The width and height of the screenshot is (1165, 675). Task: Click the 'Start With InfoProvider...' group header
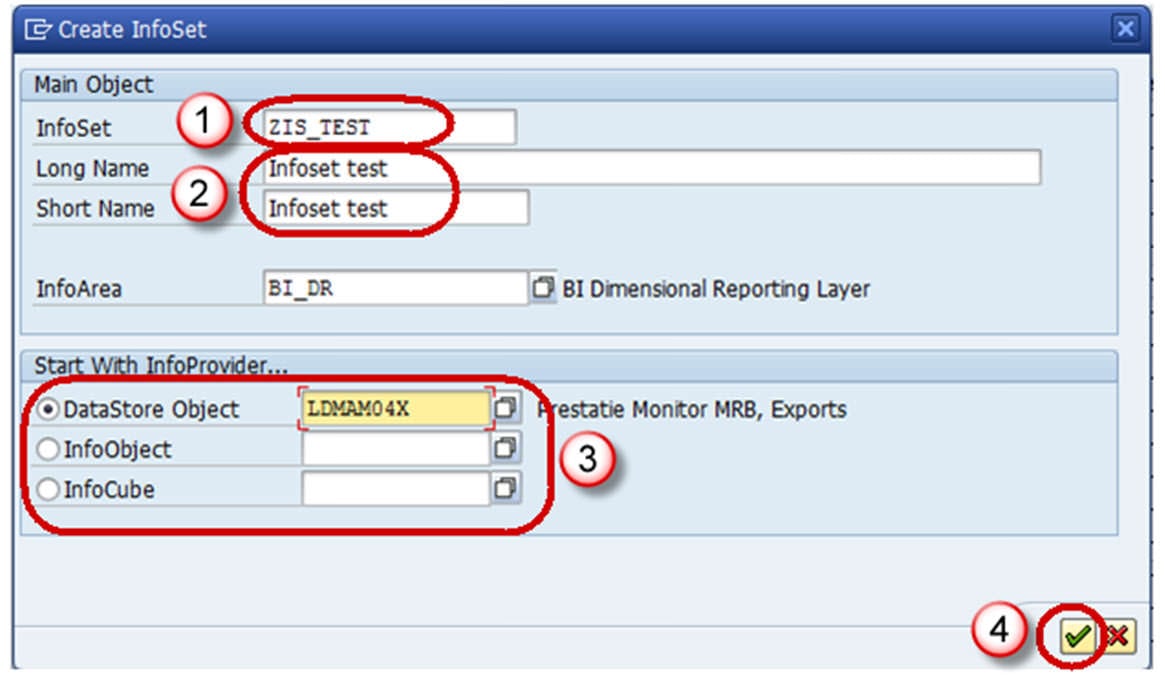[160, 365]
